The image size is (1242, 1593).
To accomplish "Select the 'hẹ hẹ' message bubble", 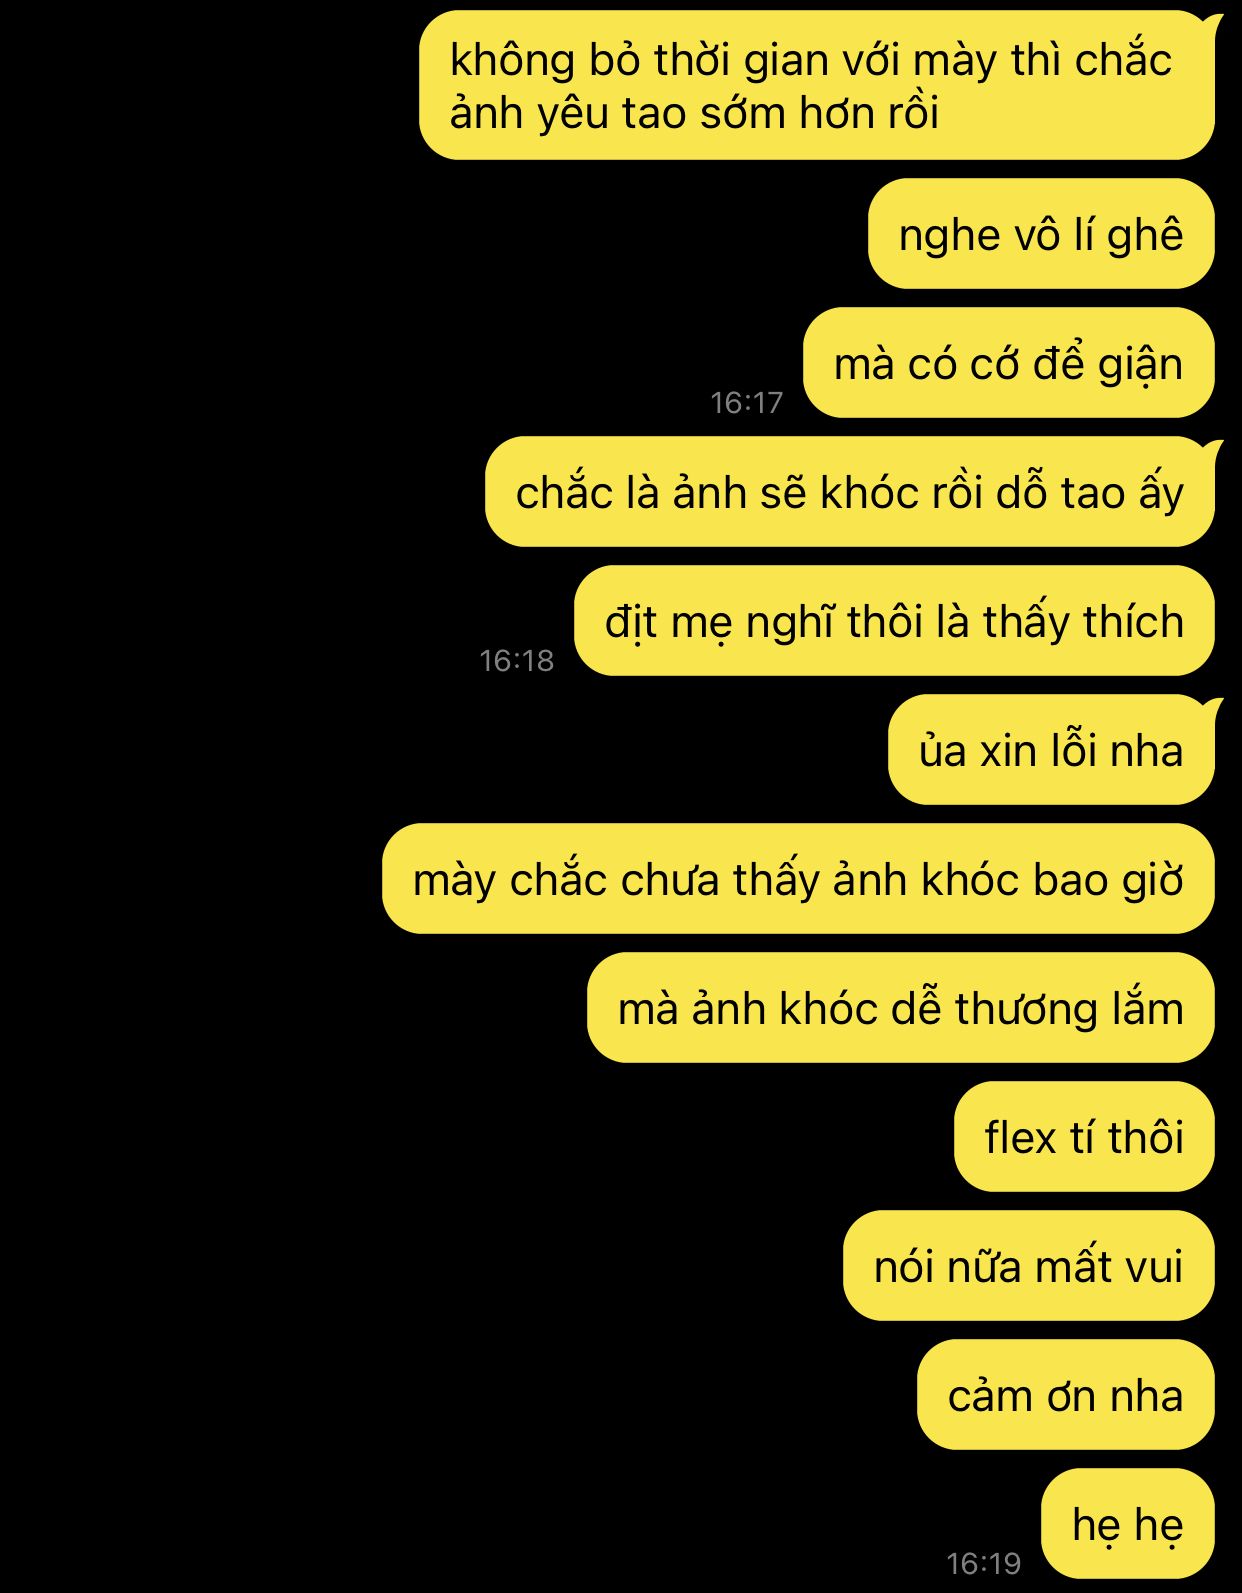I will 1128,1524.
